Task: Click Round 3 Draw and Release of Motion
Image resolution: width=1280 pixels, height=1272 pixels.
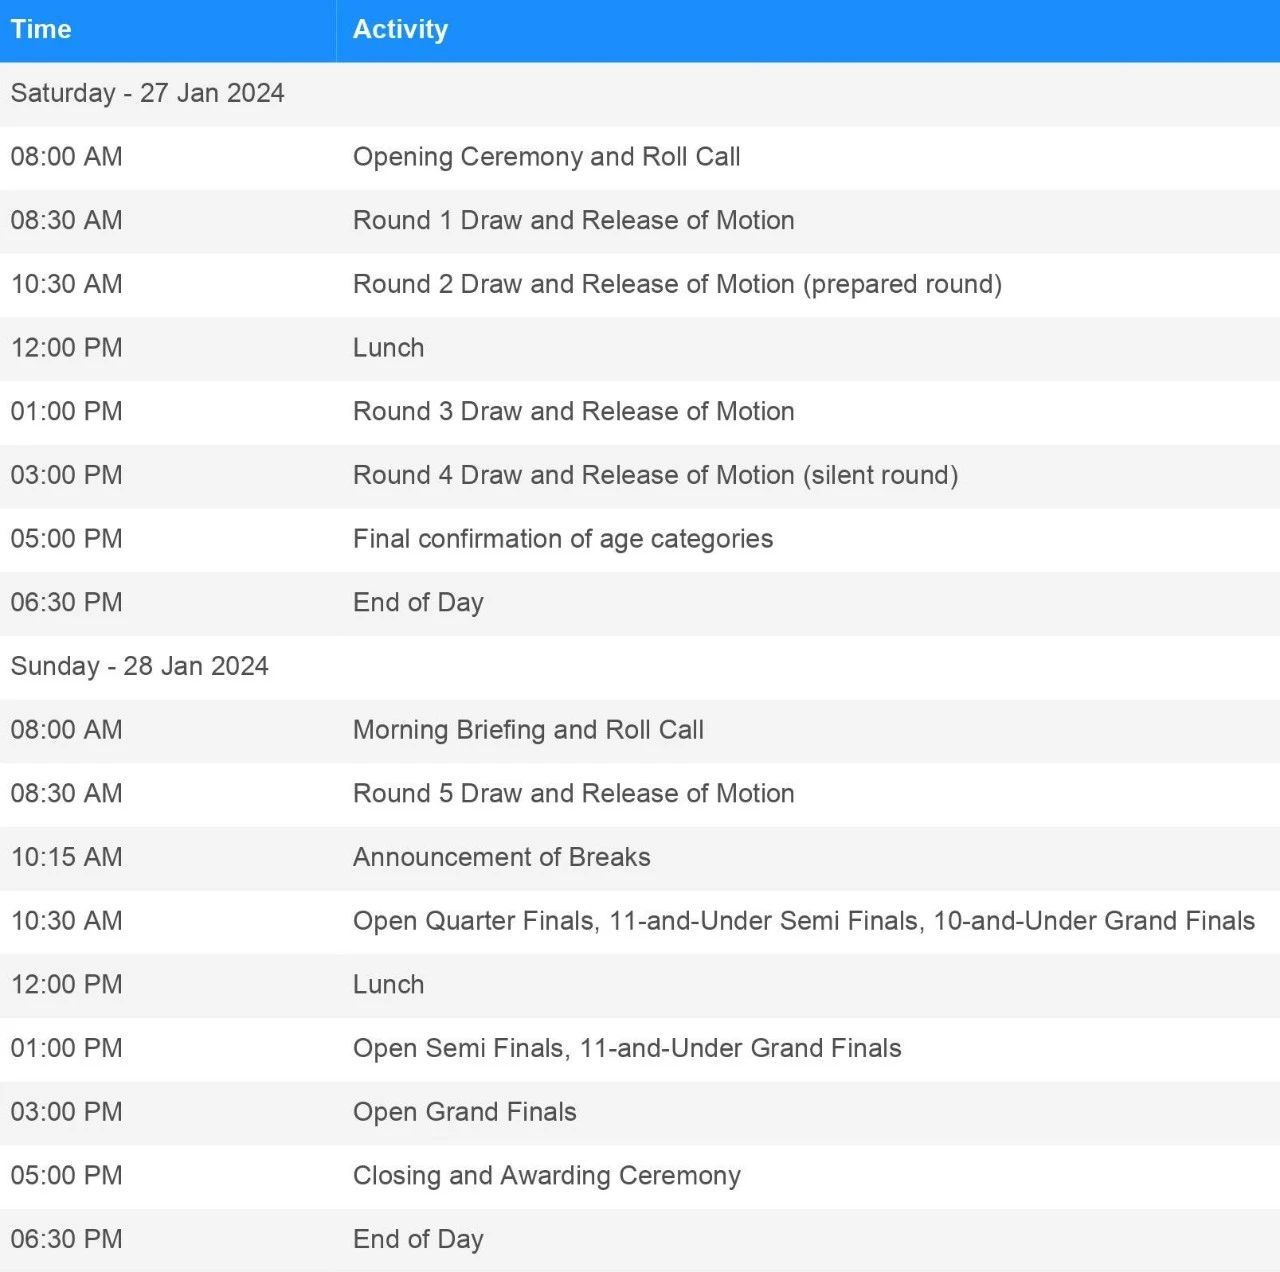Action: (x=573, y=411)
